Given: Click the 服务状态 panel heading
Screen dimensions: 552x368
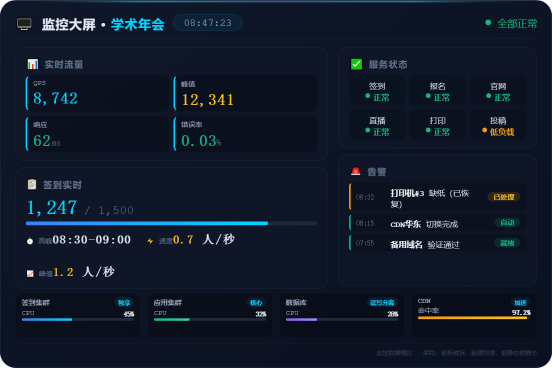Looking at the screenshot, I should (x=388, y=64).
